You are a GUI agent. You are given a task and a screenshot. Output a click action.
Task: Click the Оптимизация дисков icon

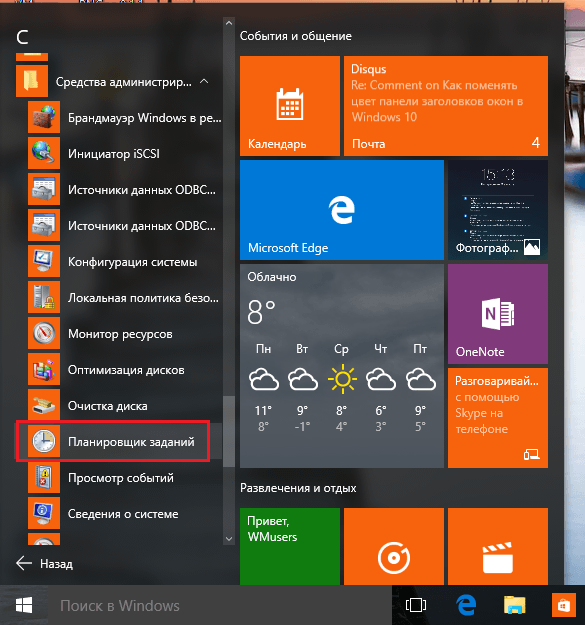44,369
